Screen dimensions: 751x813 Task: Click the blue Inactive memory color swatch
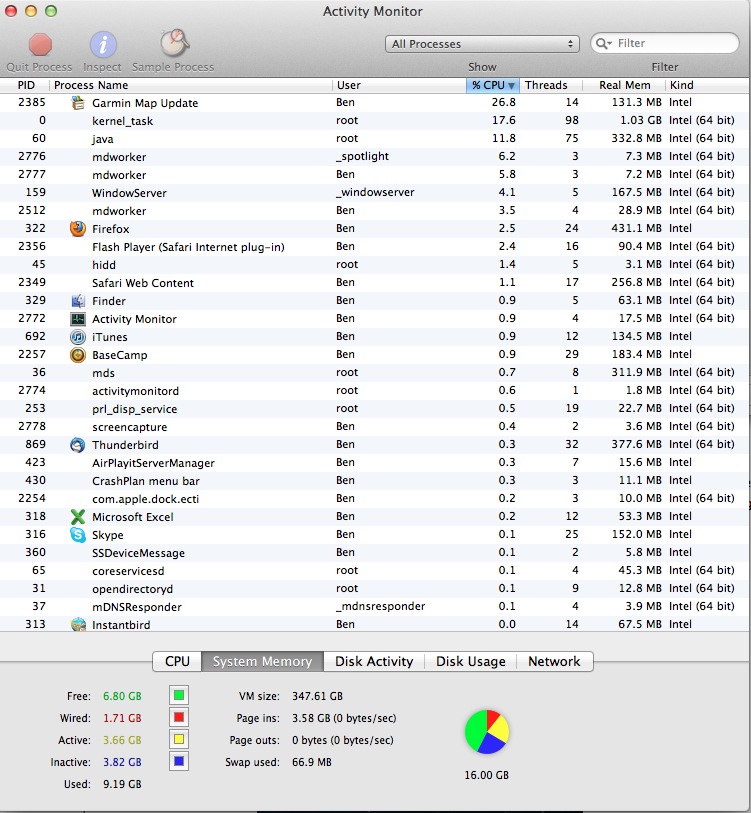(x=179, y=762)
